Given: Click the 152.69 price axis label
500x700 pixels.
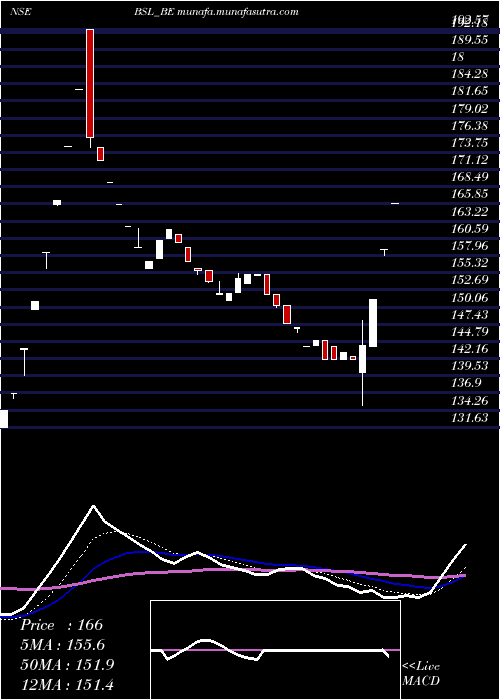Looking at the screenshot, I should tap(469, 280).
